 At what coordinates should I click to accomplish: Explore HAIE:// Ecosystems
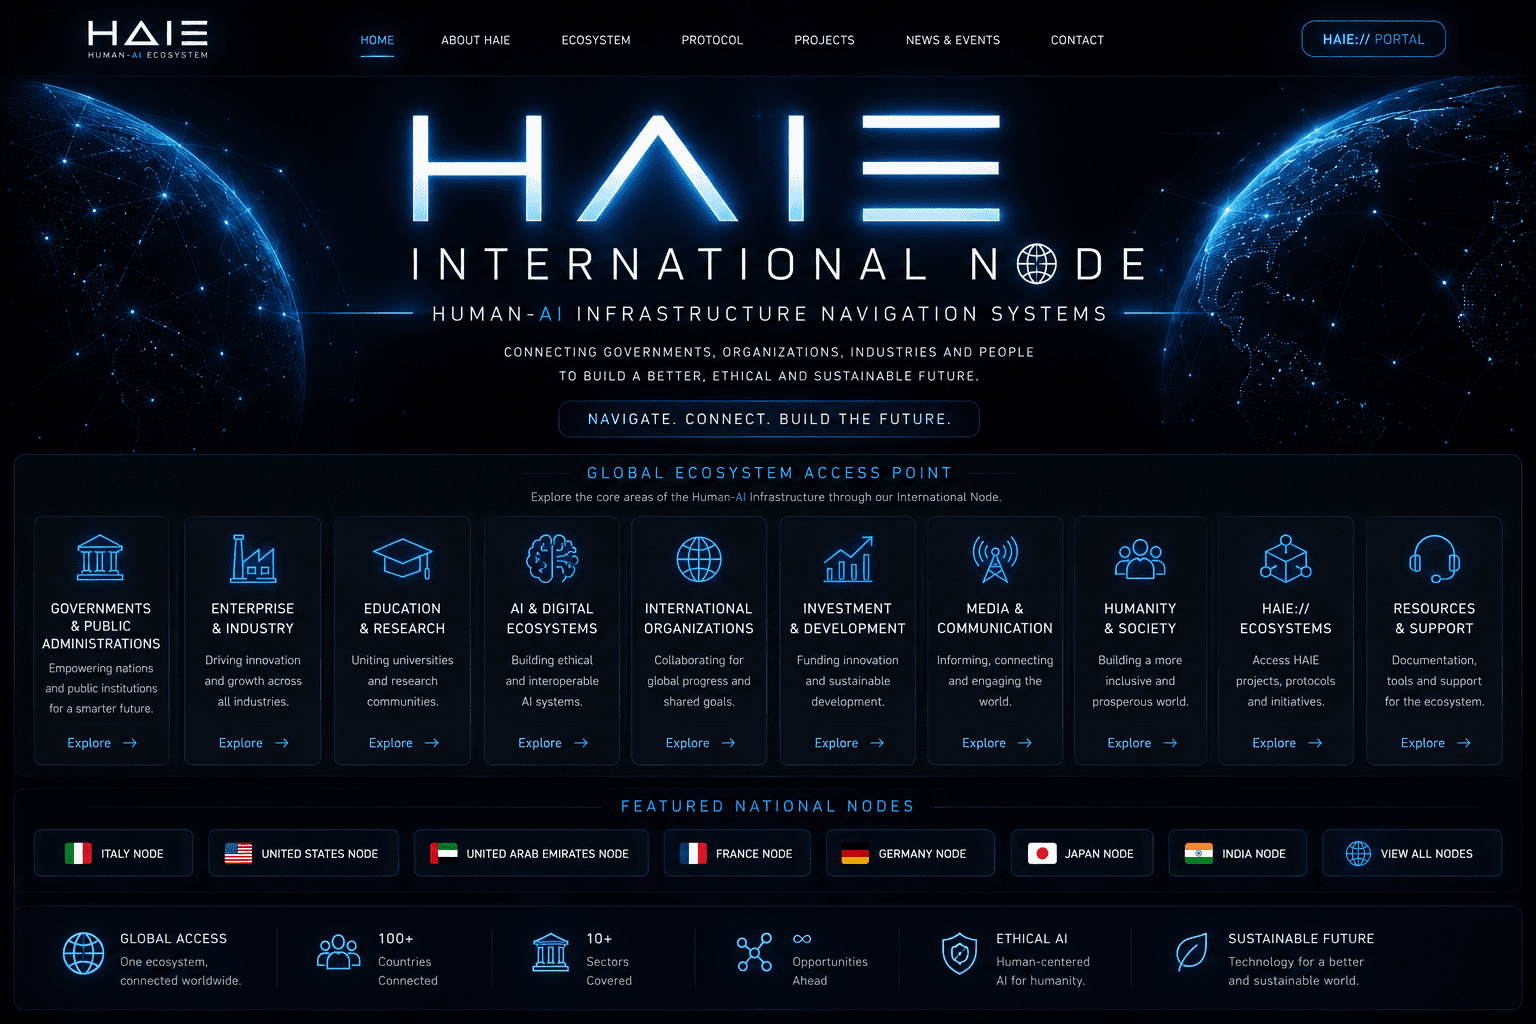pos(1287,743)
